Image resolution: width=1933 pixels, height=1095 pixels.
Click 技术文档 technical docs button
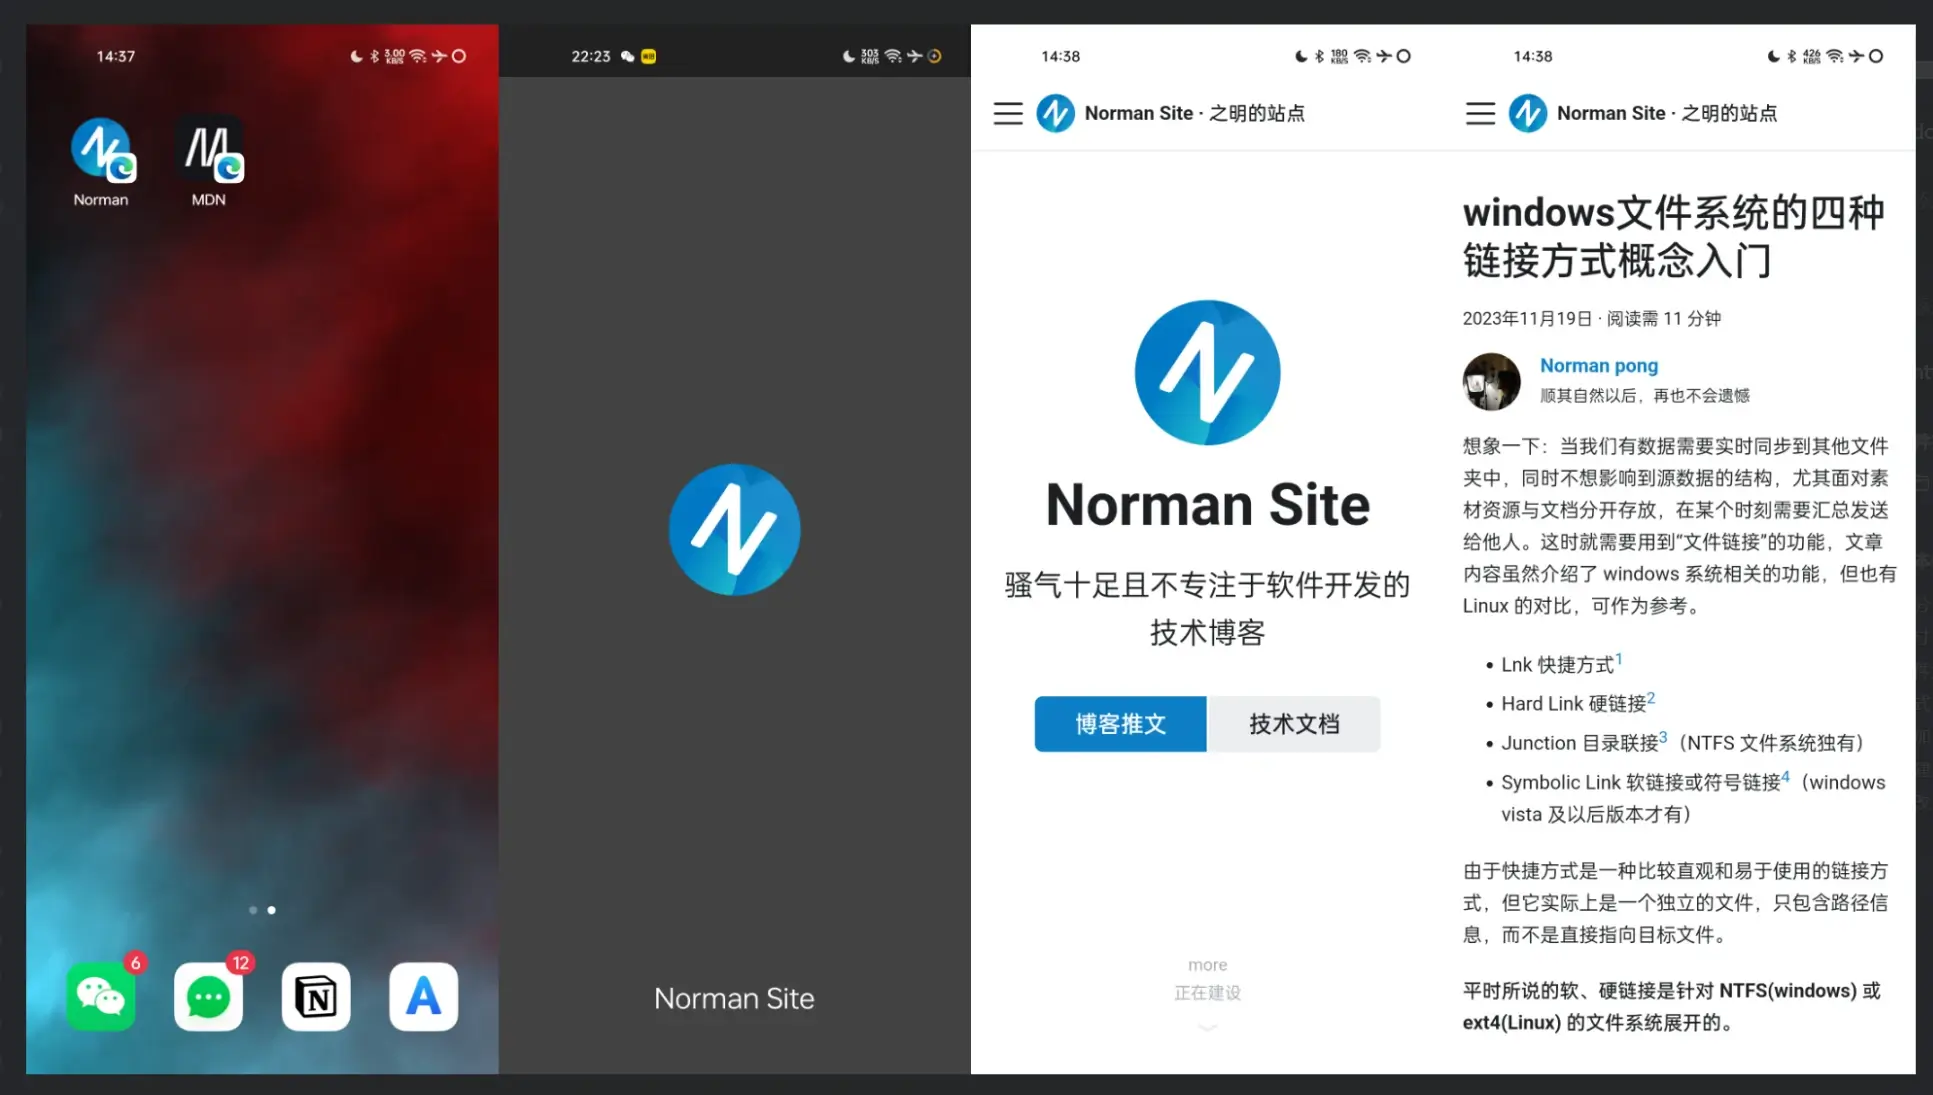click(x=1293, y=723)
